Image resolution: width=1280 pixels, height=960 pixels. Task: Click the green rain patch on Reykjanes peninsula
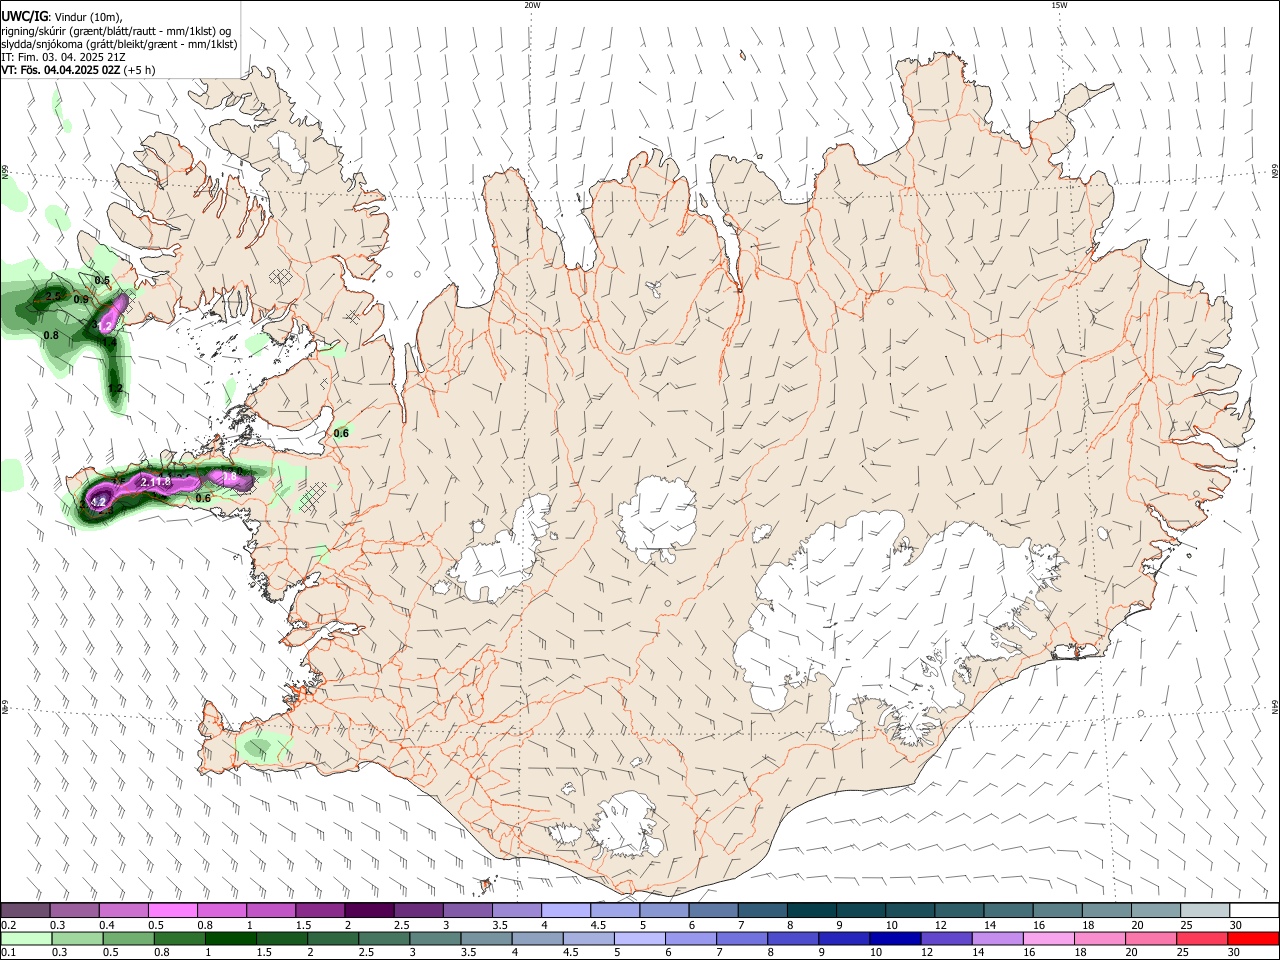pyautogui.click(x=262, y=747)
